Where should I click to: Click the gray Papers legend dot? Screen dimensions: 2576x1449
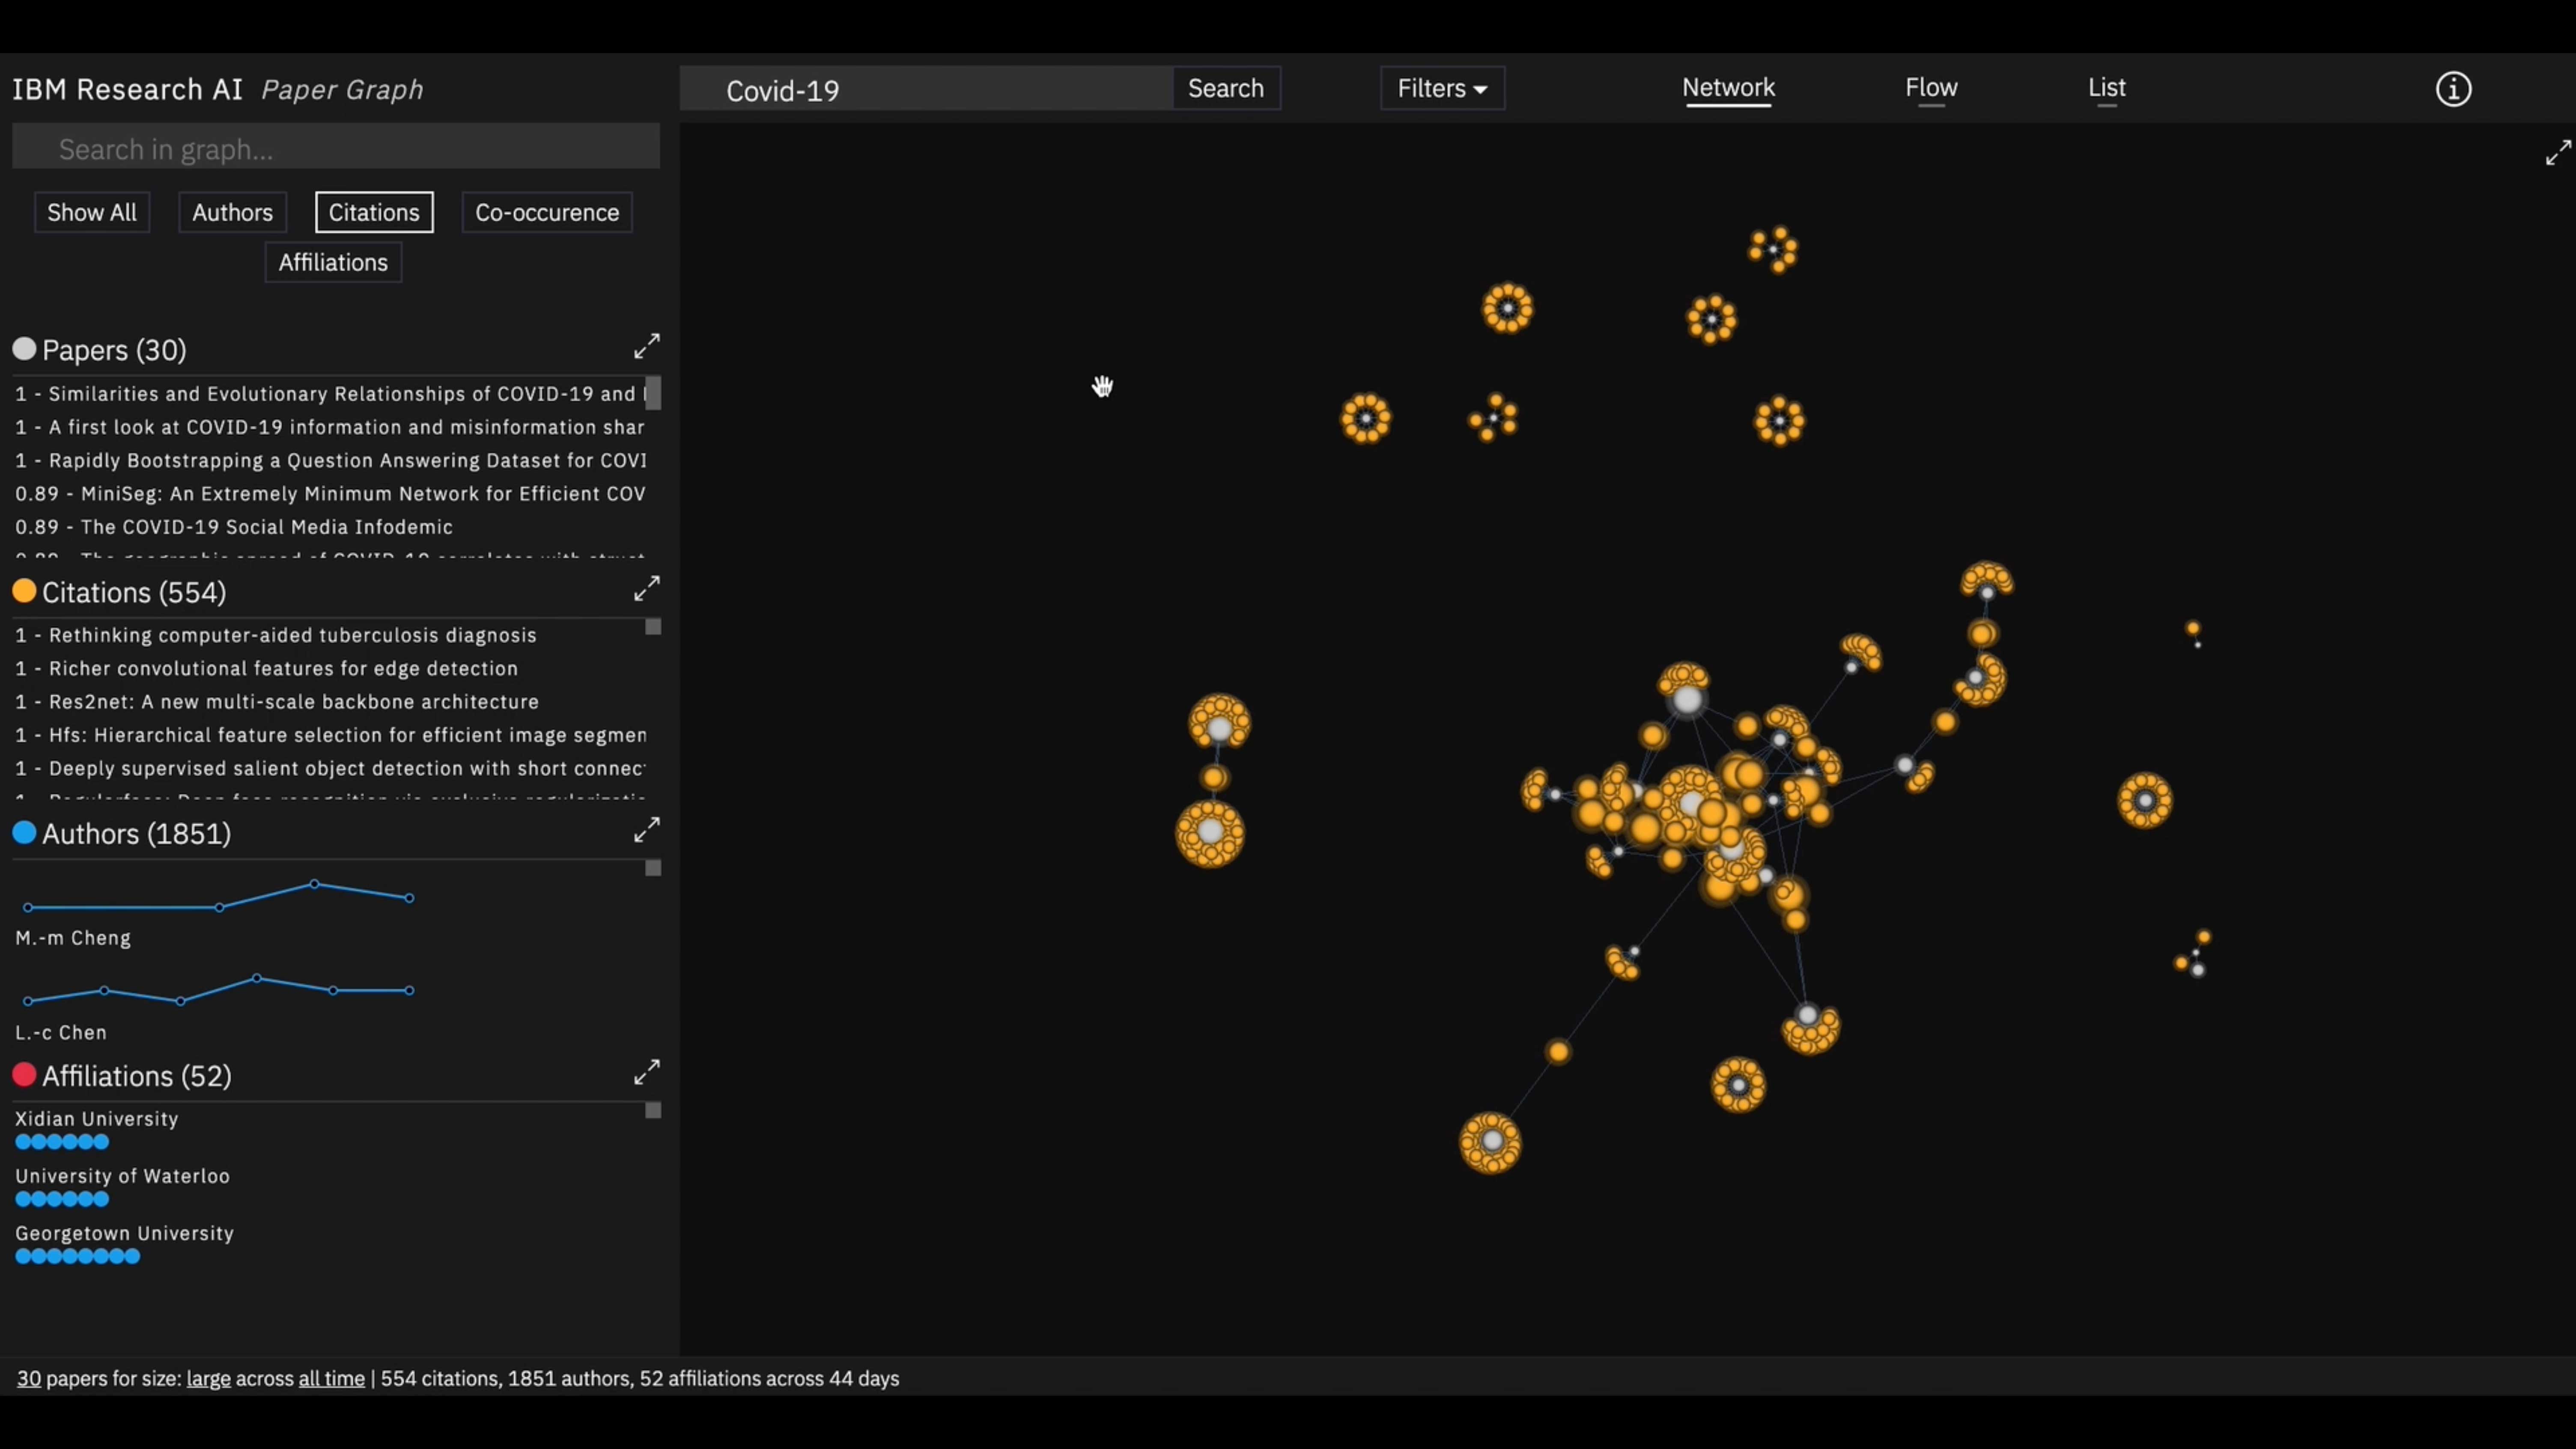click(24, 349)
